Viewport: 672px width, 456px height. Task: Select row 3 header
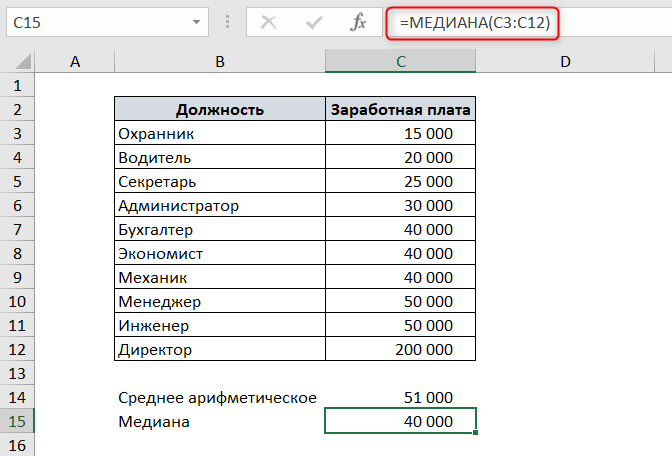coord(17,133)
